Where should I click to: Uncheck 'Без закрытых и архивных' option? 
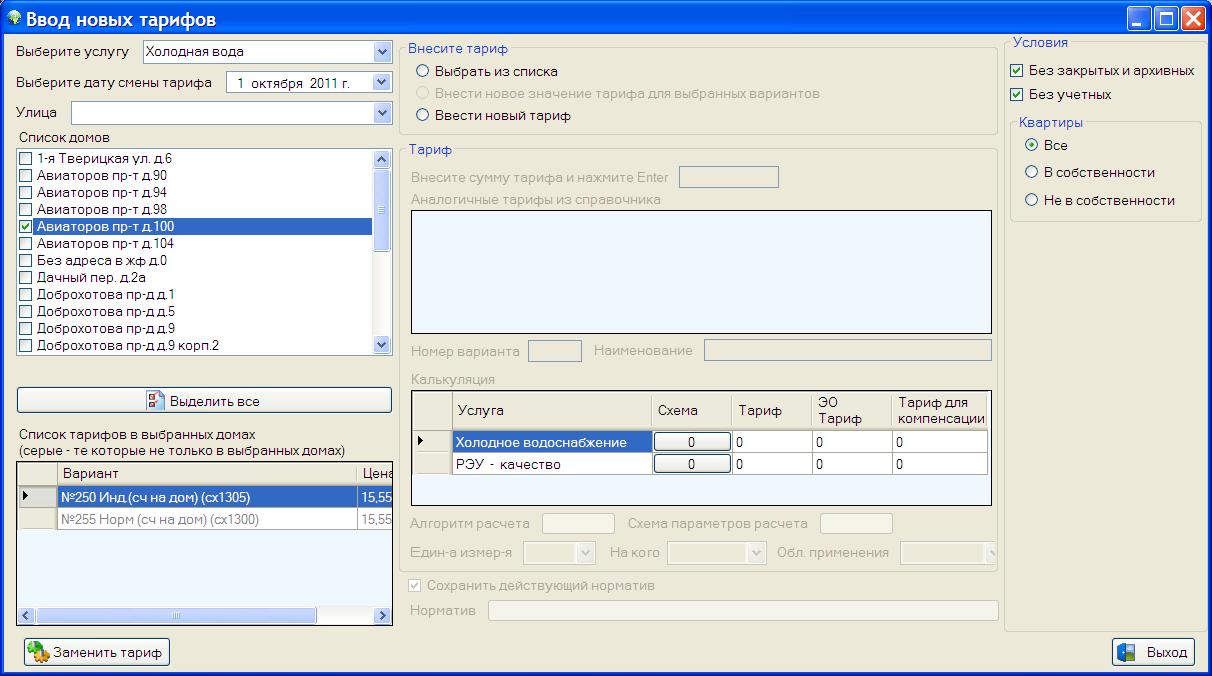coord(1017,71)
